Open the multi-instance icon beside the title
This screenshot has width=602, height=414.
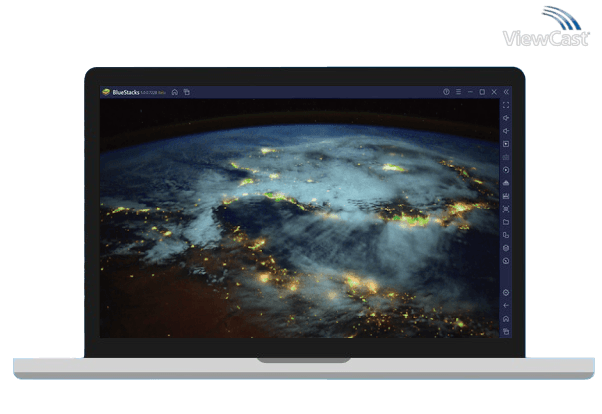187,92
